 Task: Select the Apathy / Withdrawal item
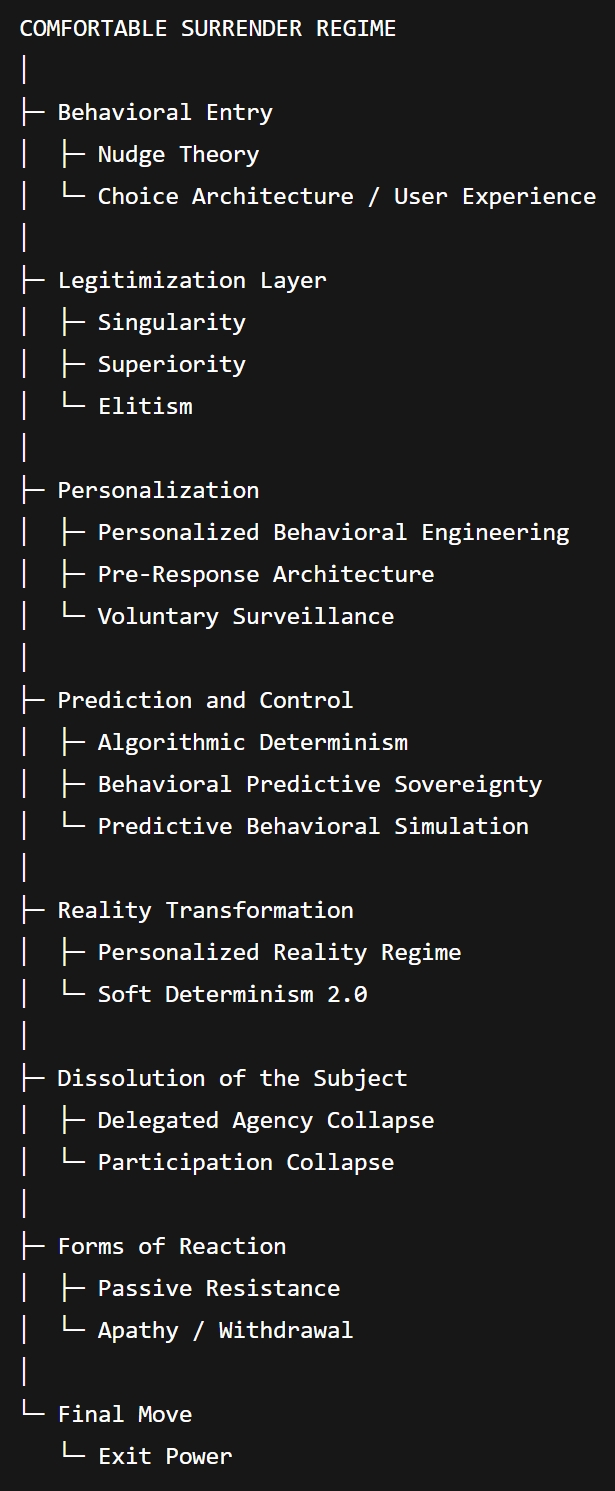click(x=225, y=1330)
